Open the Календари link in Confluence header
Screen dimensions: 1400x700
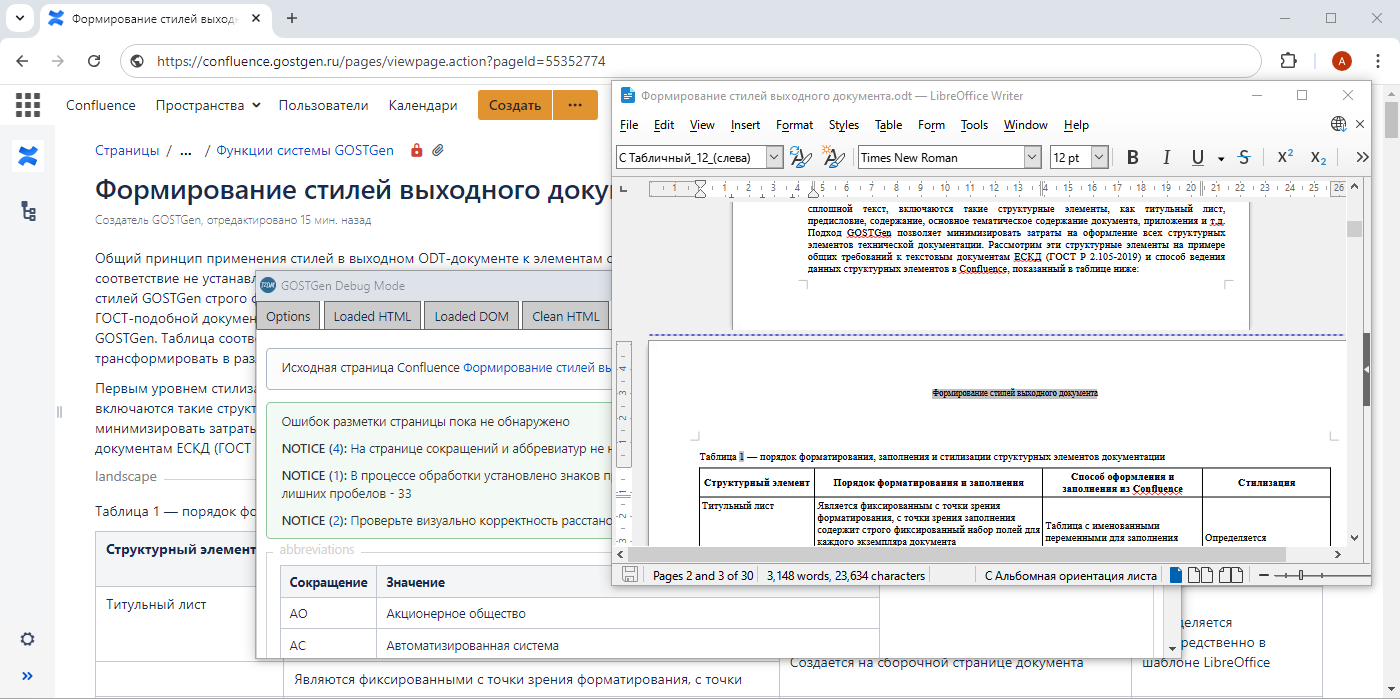[x=423, y=105]
